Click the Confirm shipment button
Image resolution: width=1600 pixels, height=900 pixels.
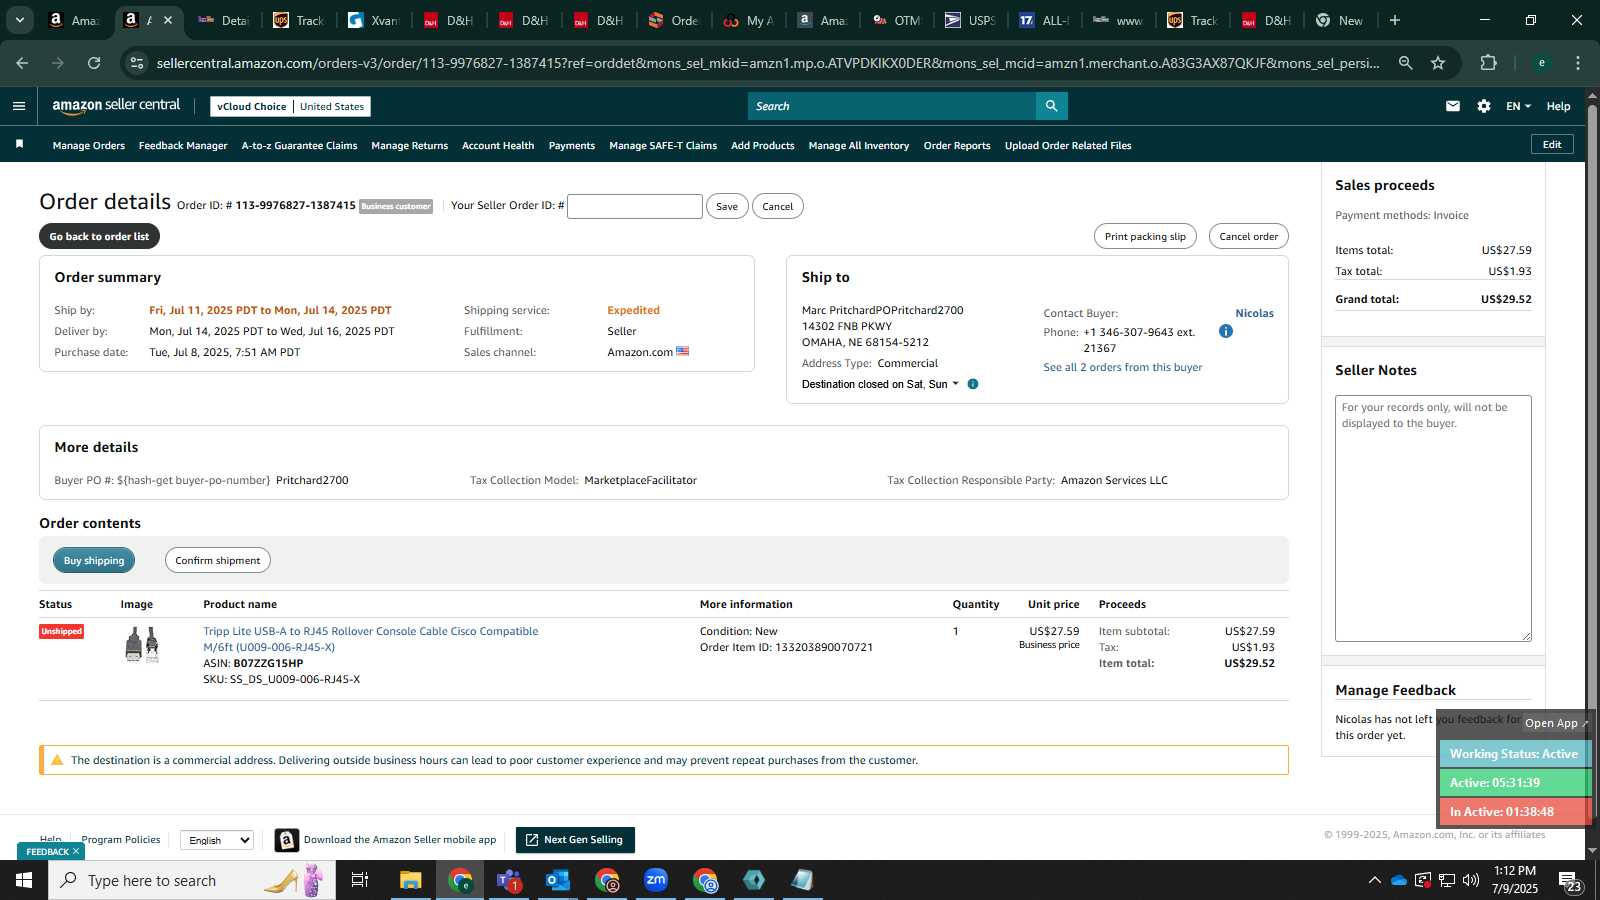coord(218,560)
